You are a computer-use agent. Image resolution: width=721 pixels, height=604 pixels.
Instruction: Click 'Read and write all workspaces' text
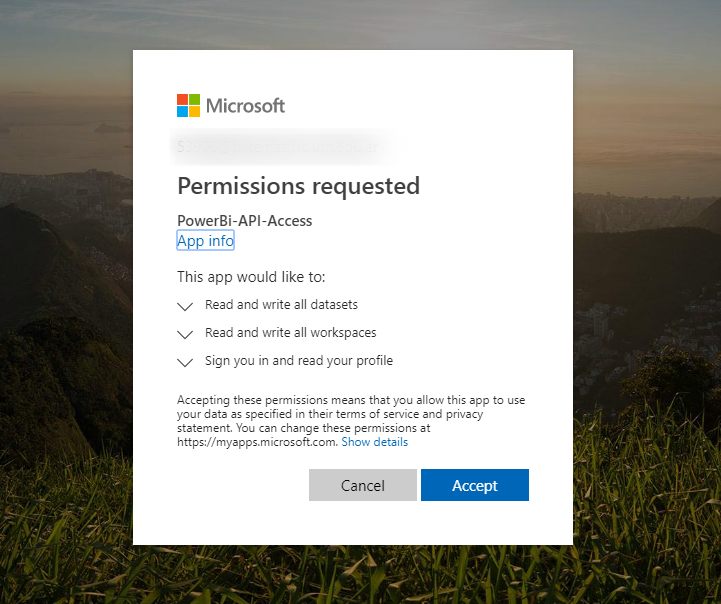point(291,332)
